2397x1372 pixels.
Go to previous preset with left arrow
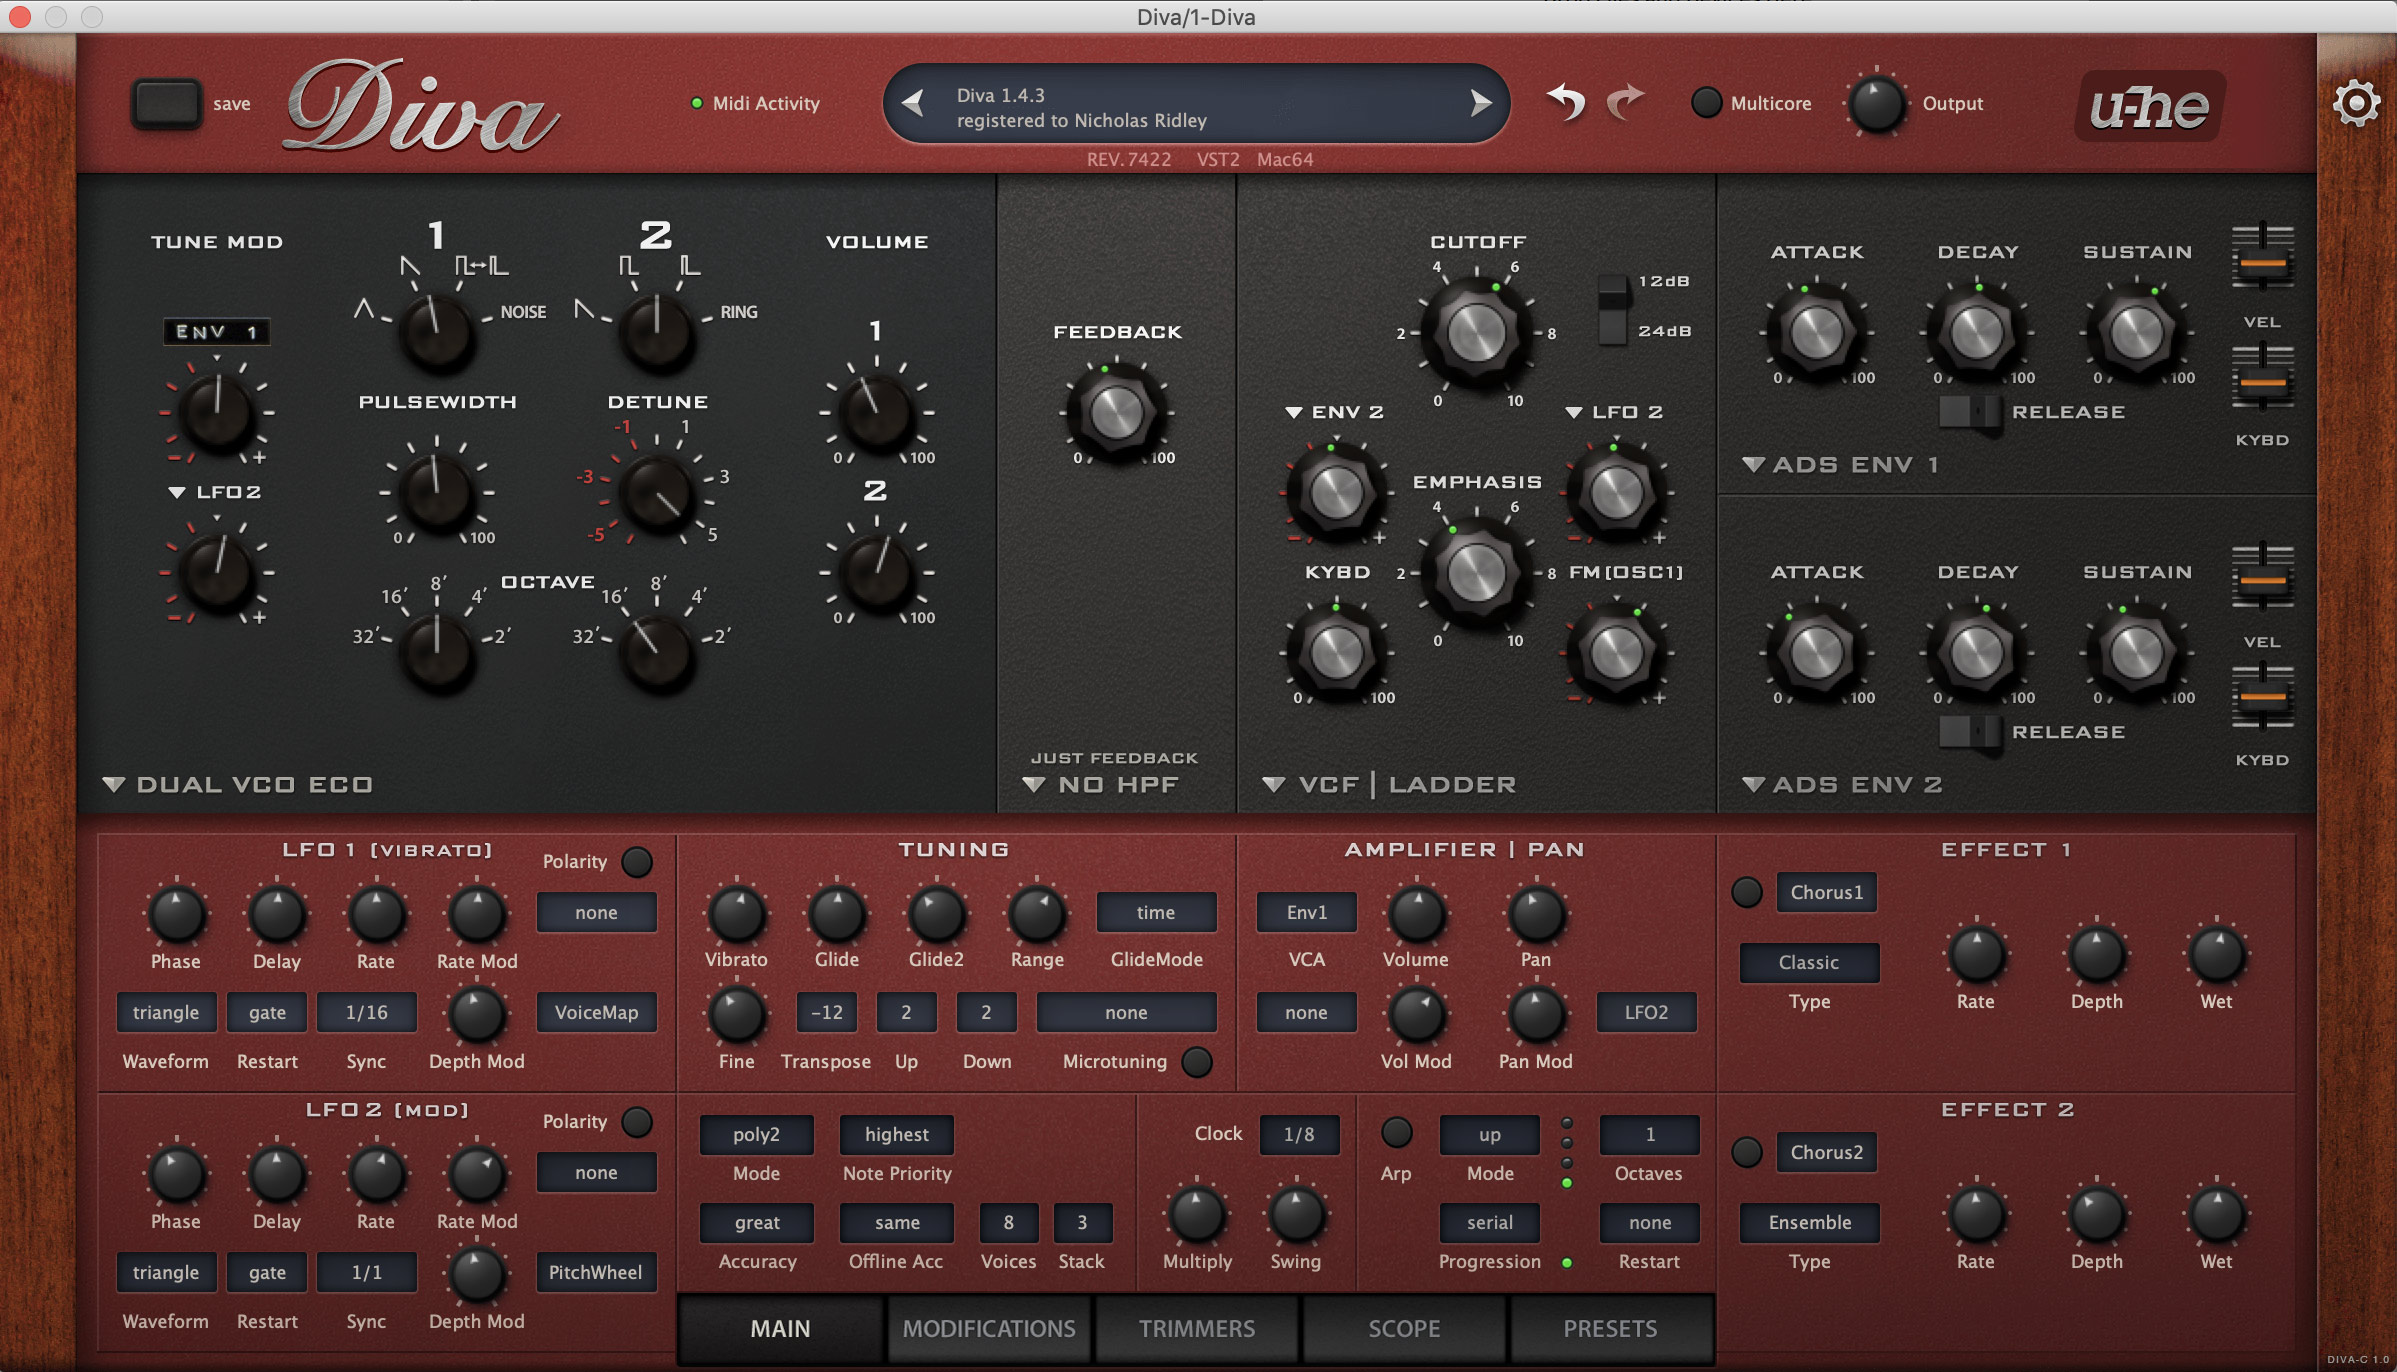click(x=912, y=103)
